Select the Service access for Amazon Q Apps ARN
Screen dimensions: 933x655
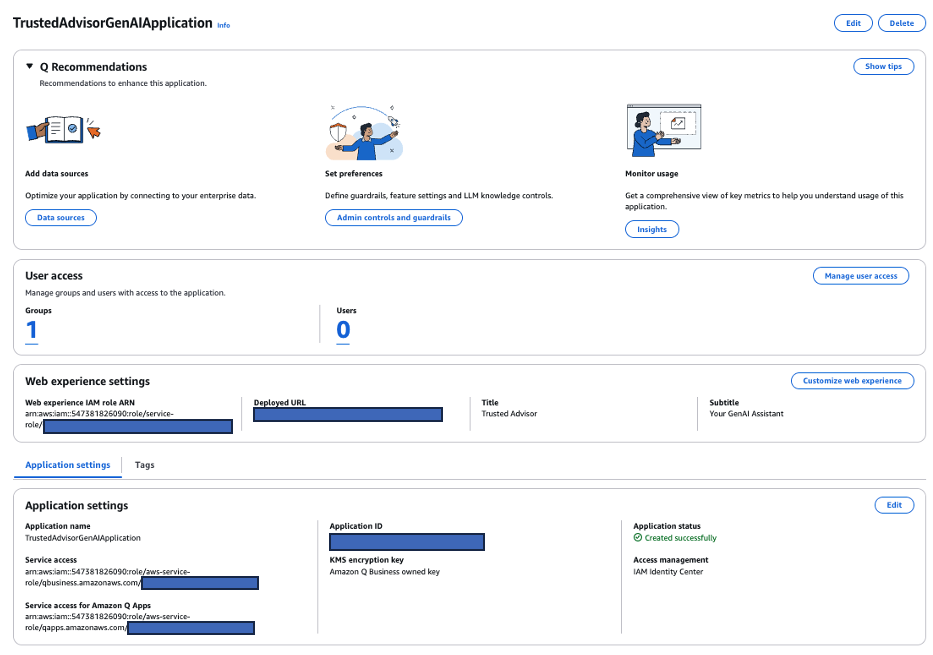click(x=140, y=622)
